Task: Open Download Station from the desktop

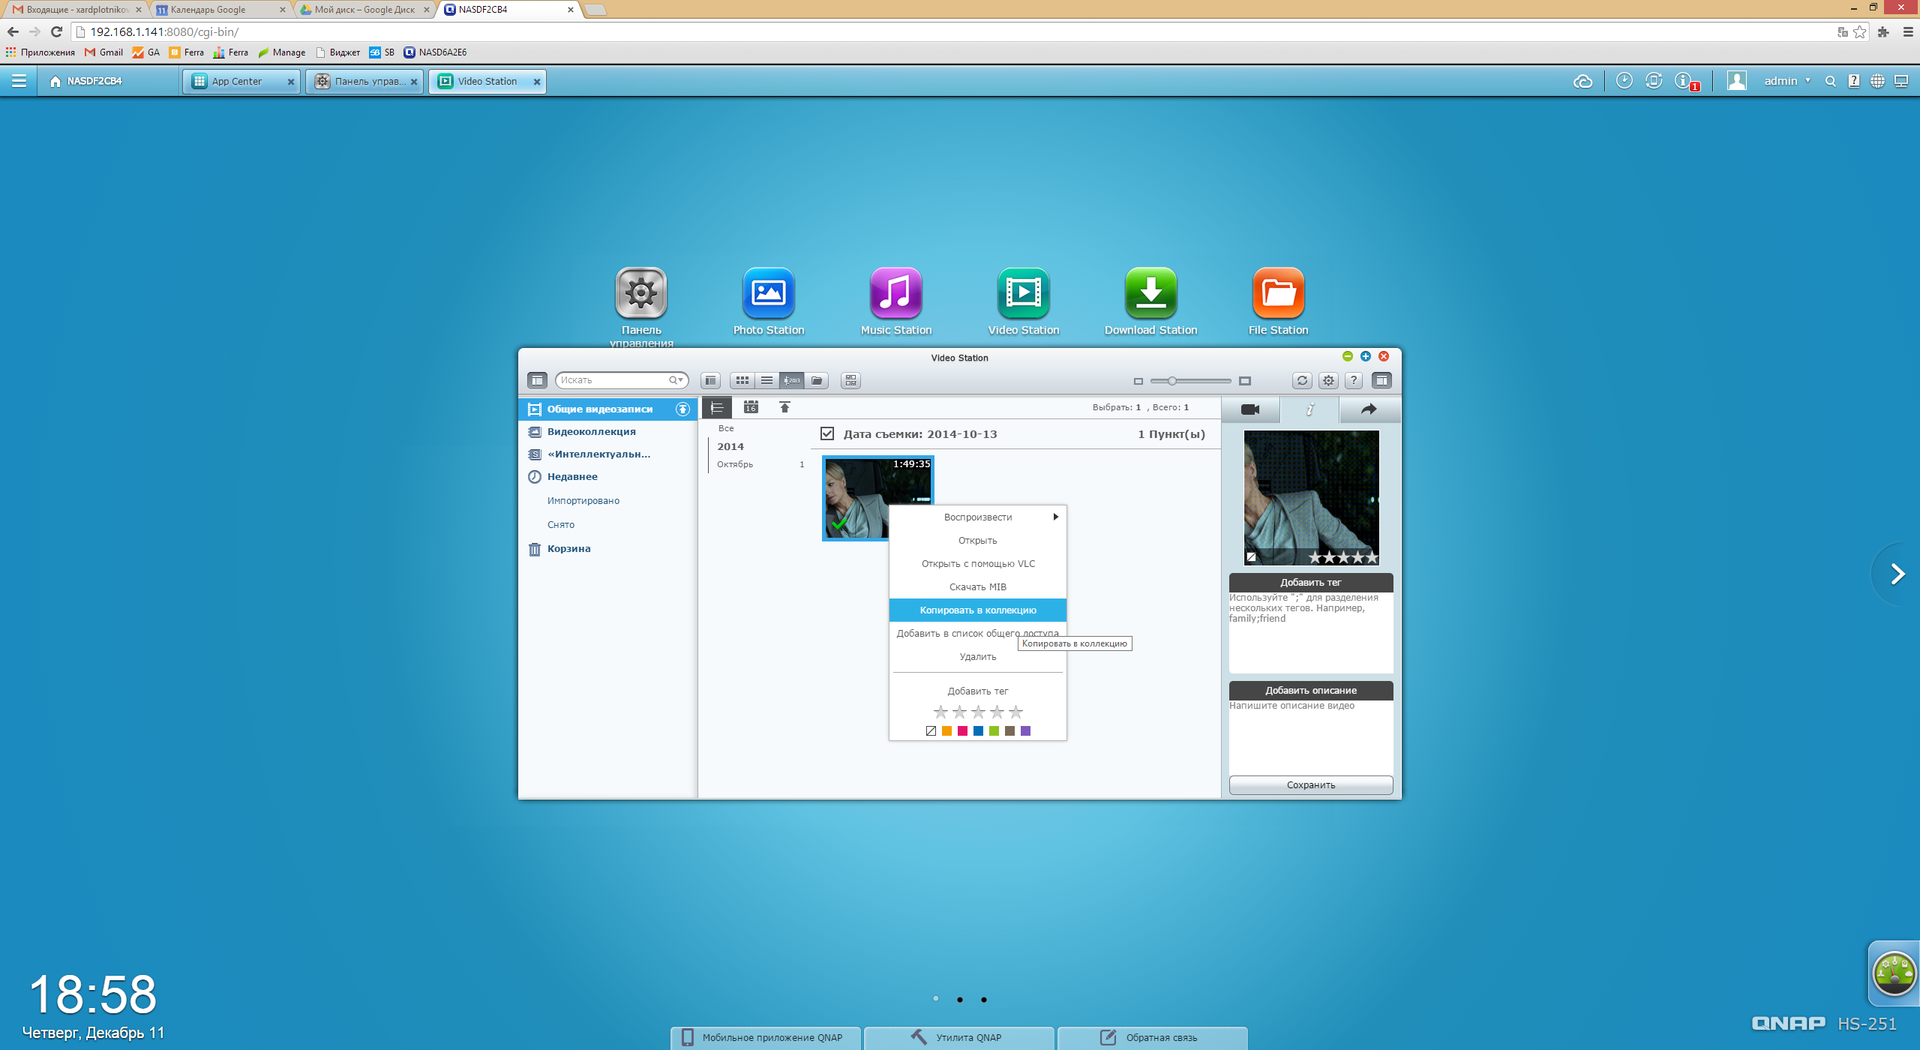Action: (x=1150, y=294)
